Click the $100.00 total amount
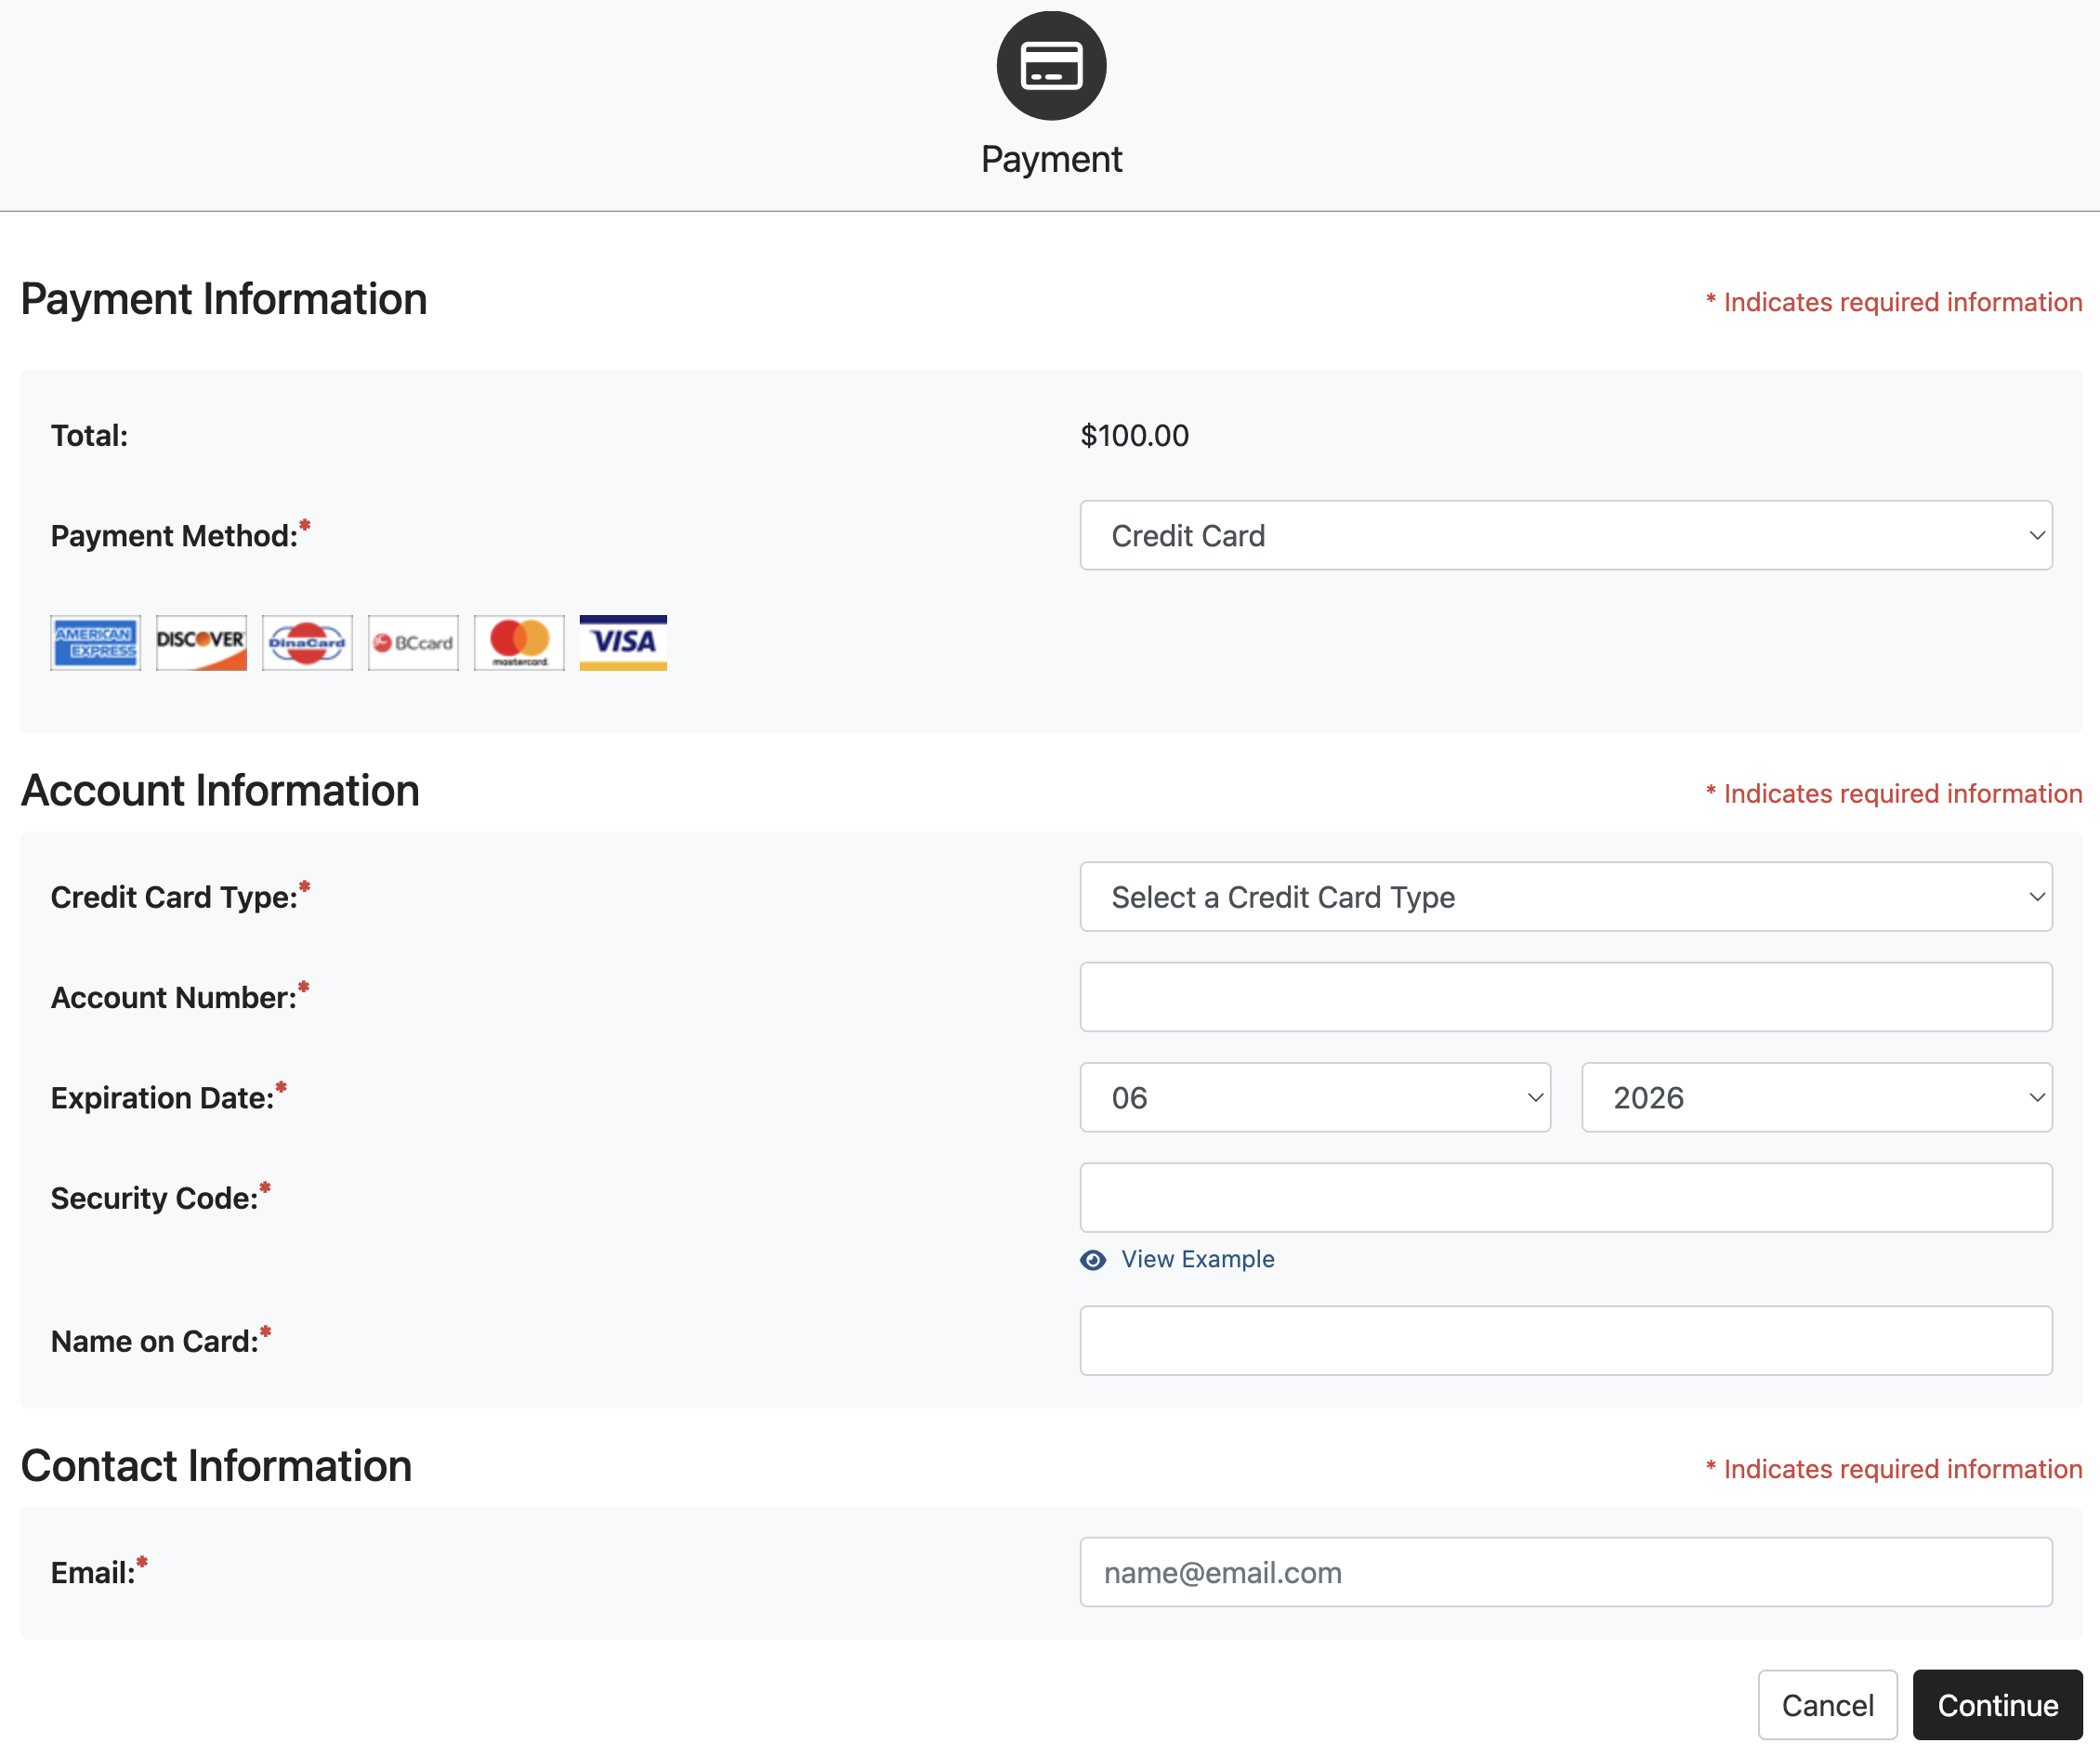The height and width of the screenshot is (1756, 2100). [x=1134, y=436]
